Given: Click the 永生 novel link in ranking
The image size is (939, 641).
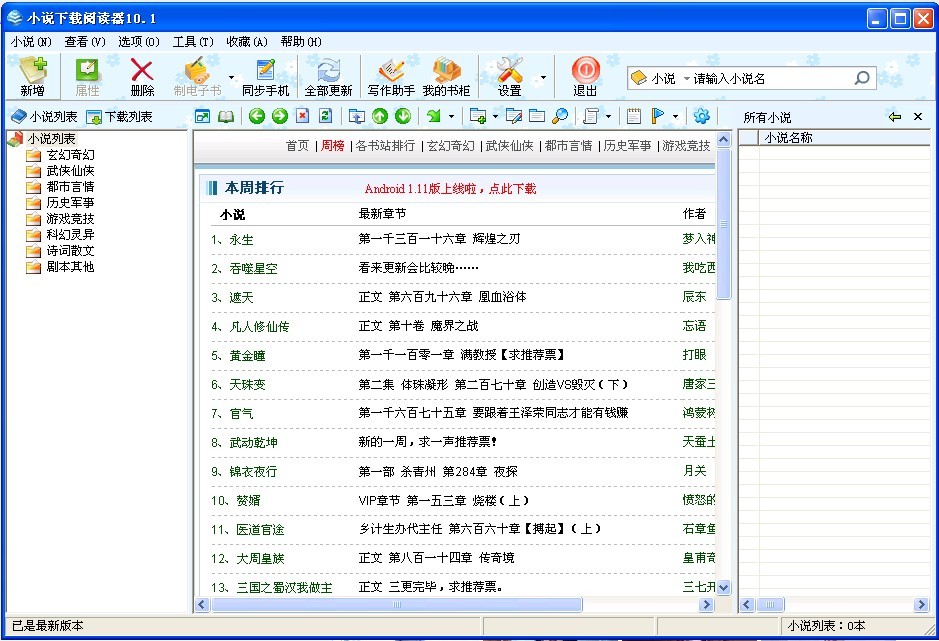Looking at the screenshot, I should [241, 240].
